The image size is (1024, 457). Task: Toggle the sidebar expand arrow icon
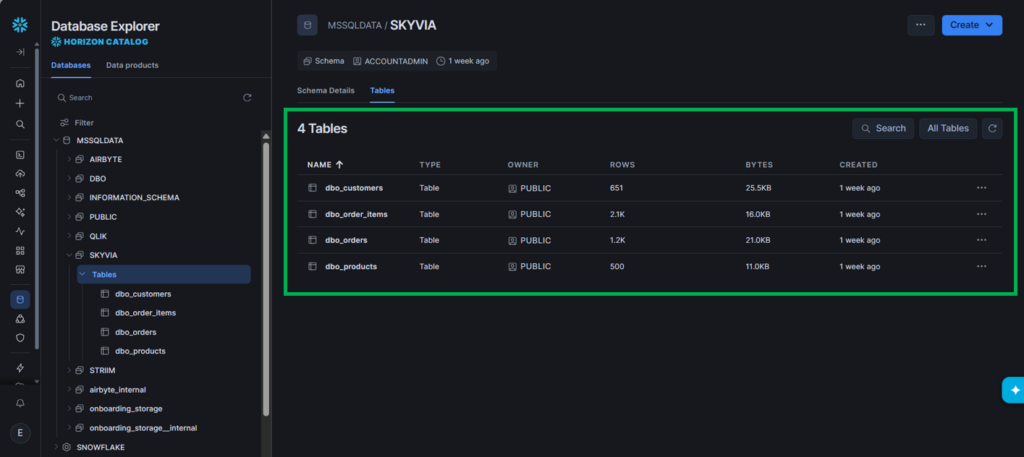tap(20, 52)
